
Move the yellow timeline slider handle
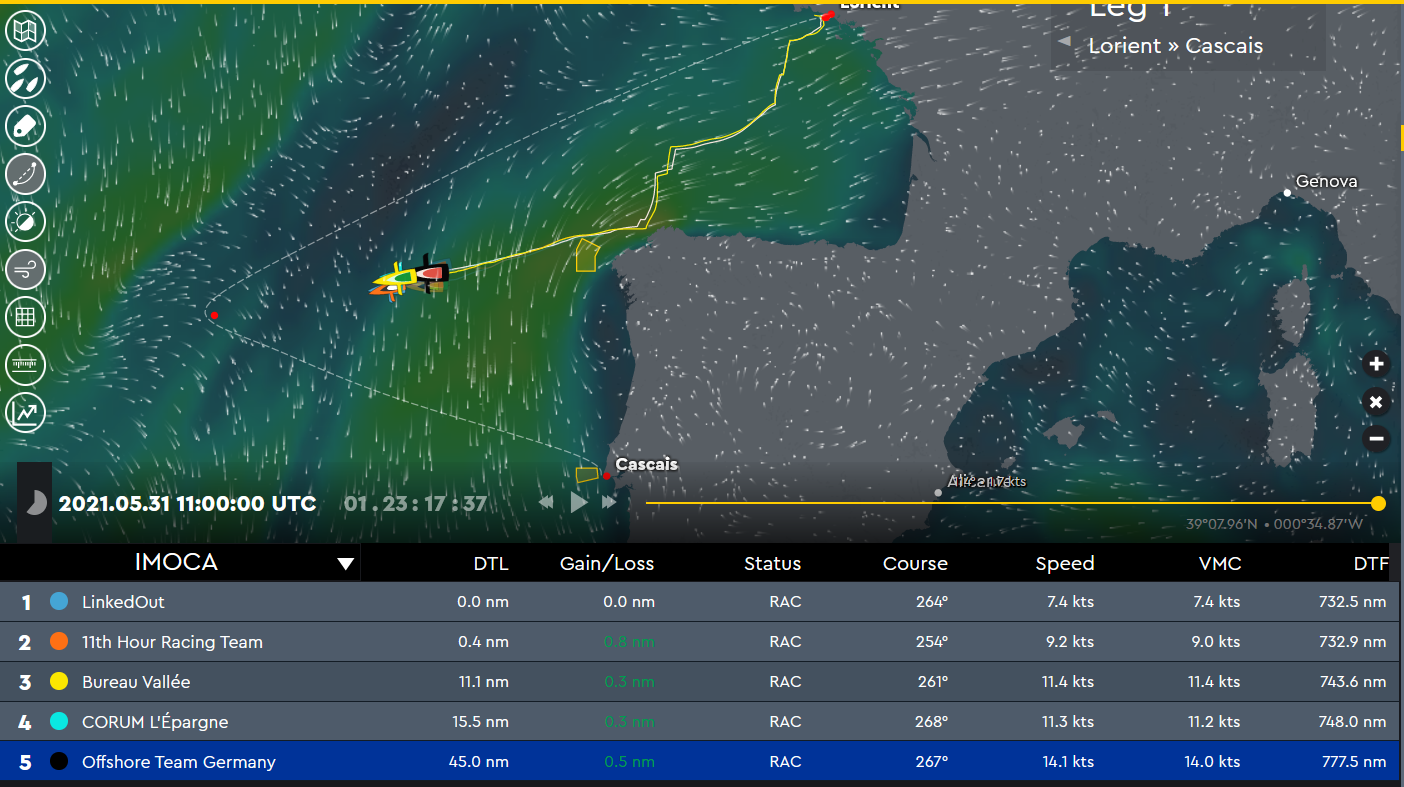(1378, 503)
